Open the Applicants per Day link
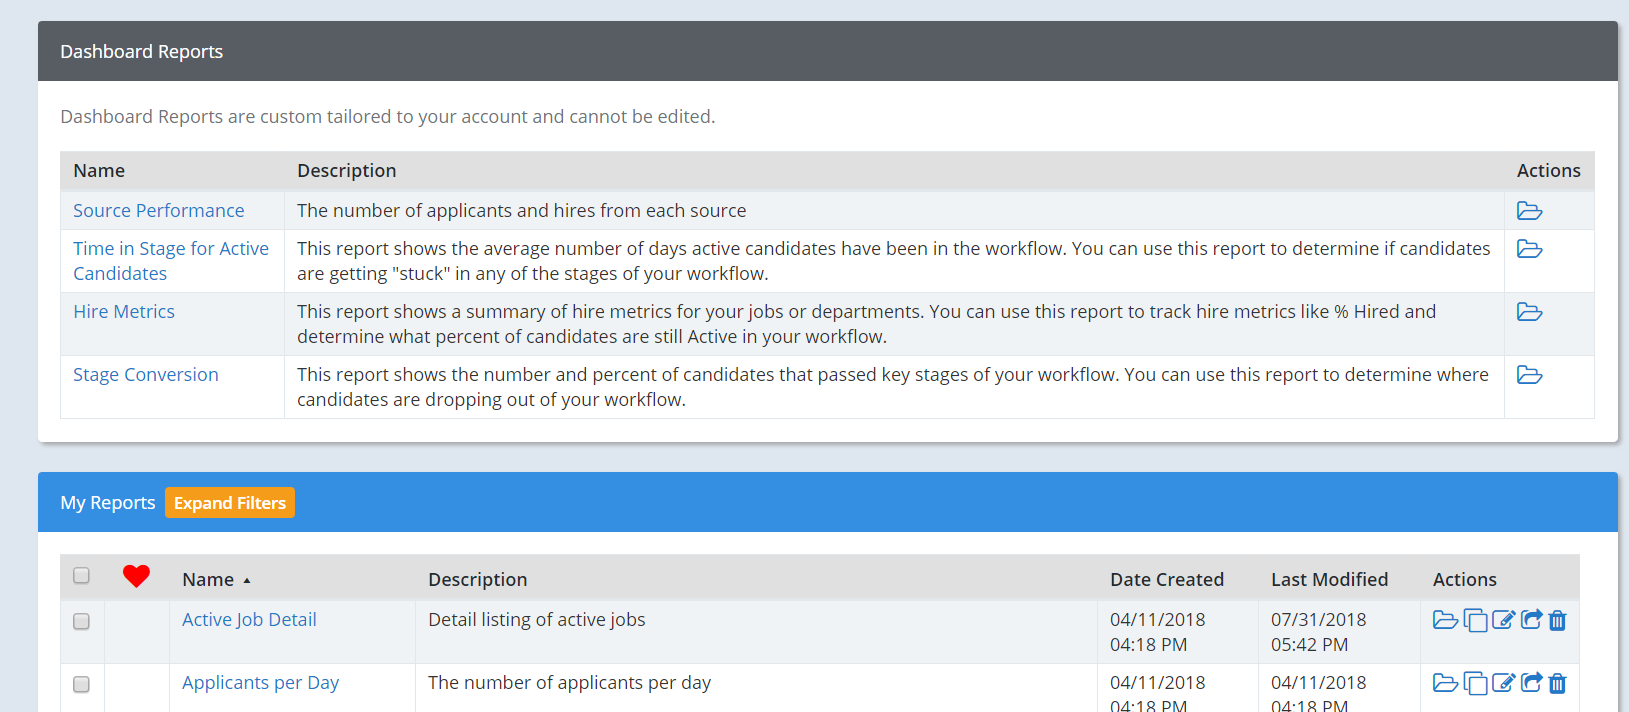This screenshot has width=1629, height=712. coord(260,683)
